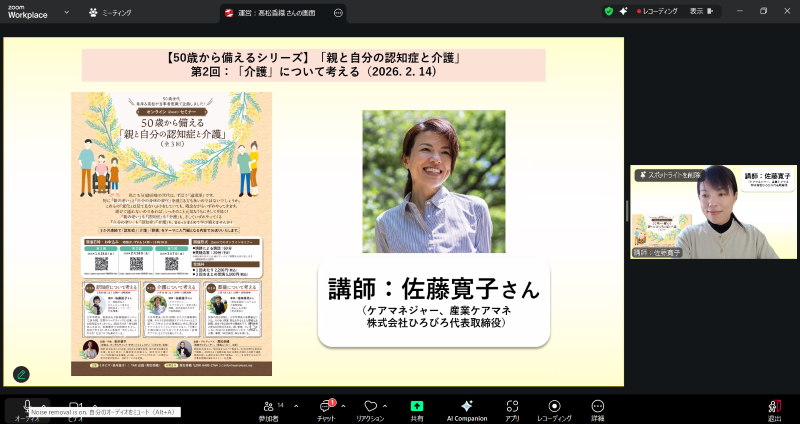Click the green encryption shield icon
Image resolution: width=800 pixels, height=424 pixels.
pos(608,11)
